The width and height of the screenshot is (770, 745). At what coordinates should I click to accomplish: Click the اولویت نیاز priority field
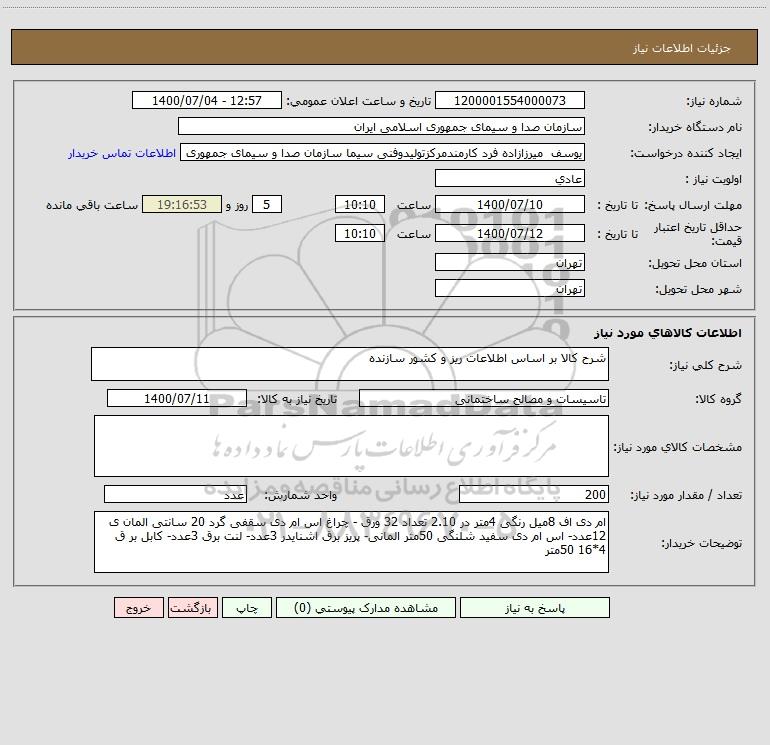tap(510, 178)
